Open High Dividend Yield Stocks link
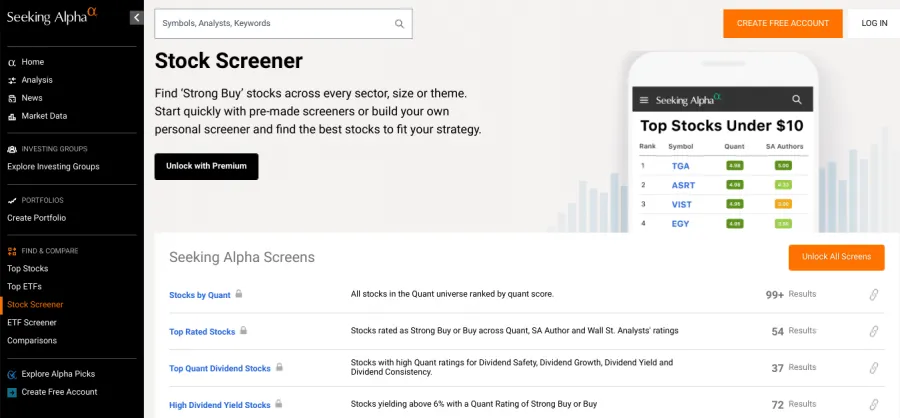 click(x=220, y=405)
